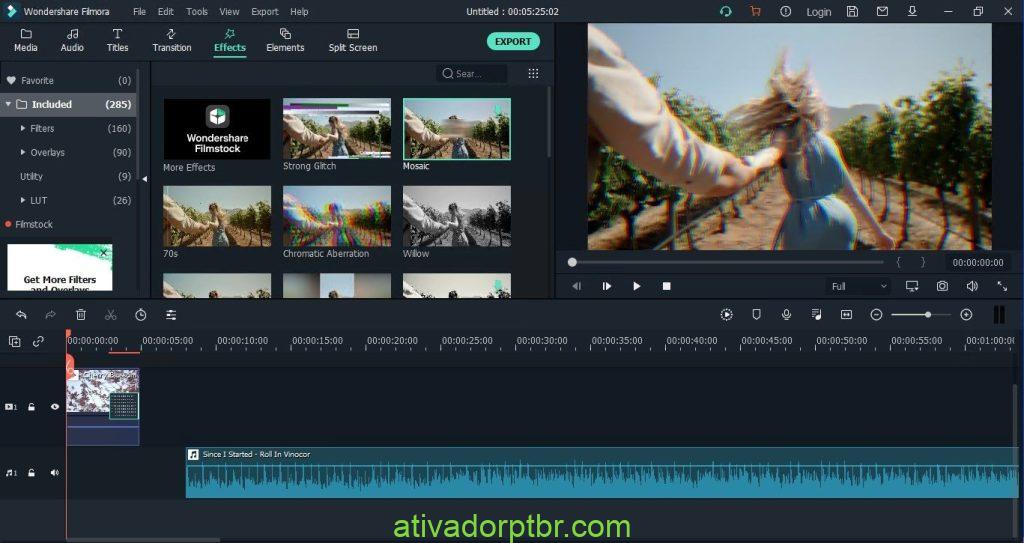Toggle lock on the audio track
Viewport: 1024px width, 543px height.
(x=31, y=472)
